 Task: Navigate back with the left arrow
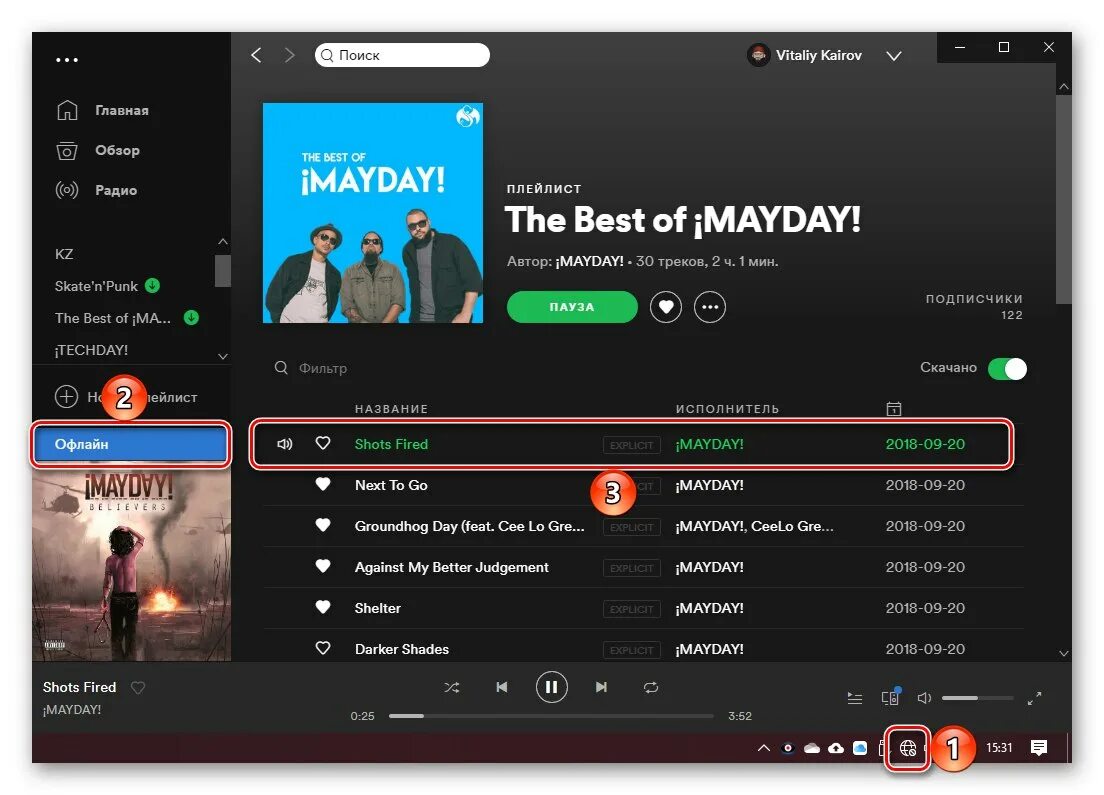click(x=256, y=55)
